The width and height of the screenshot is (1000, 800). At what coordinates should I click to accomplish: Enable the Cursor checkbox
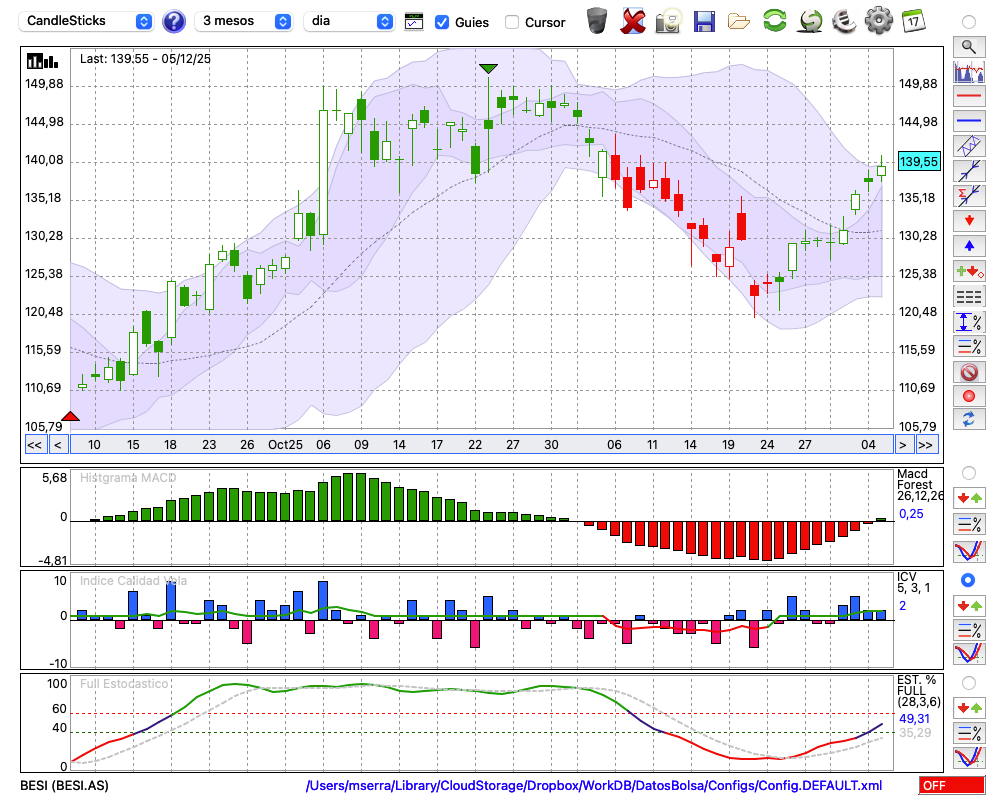511,22
